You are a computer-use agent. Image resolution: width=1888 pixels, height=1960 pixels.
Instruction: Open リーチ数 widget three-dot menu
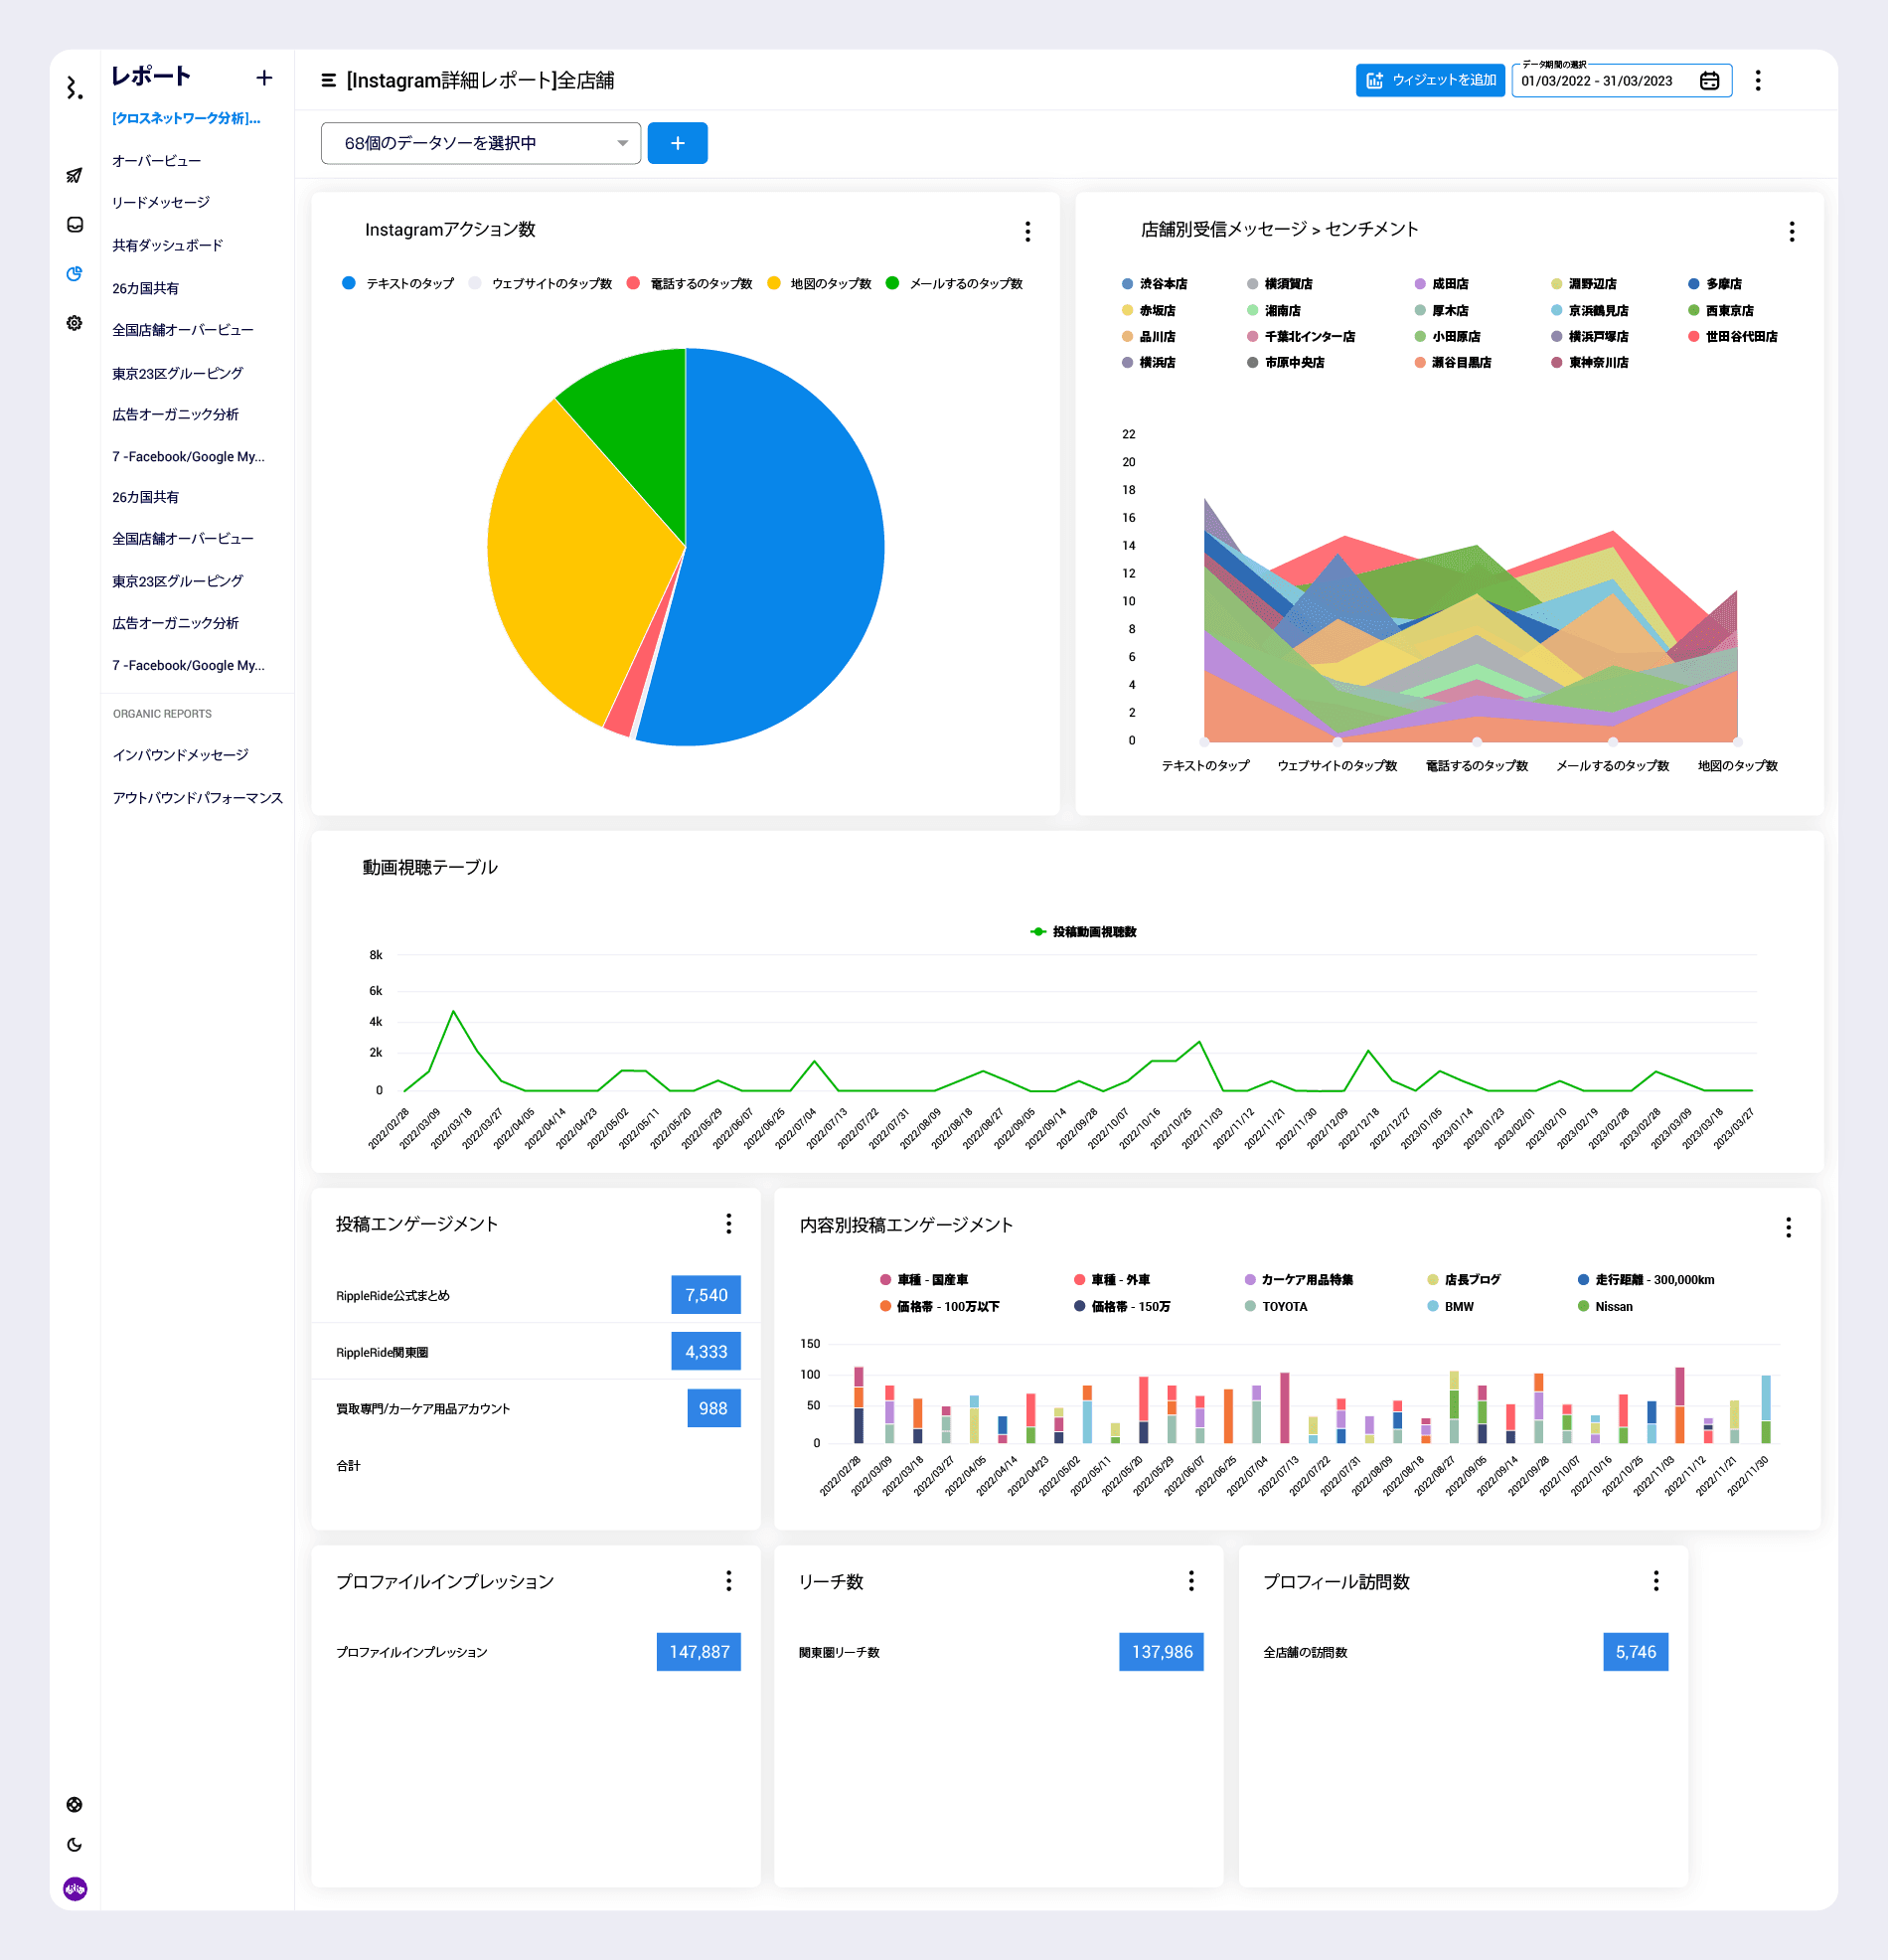pos(1190,1581)
